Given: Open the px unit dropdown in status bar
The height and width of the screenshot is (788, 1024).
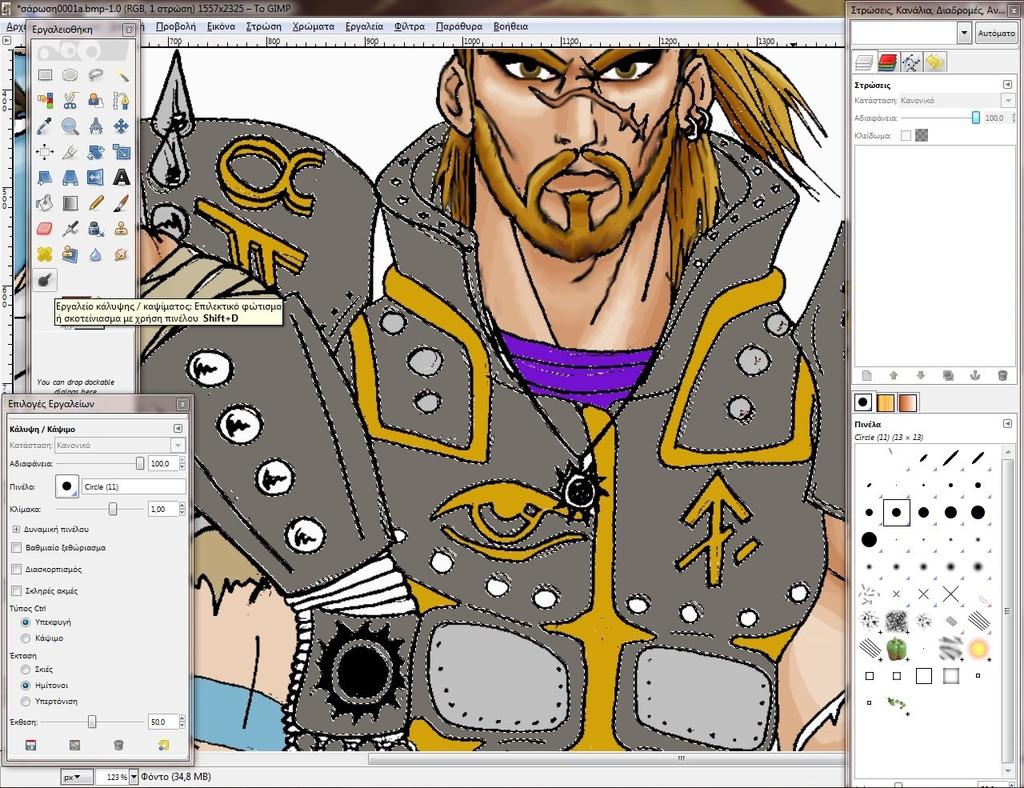Looking at the screenshot, I should [x=76, y=777].
